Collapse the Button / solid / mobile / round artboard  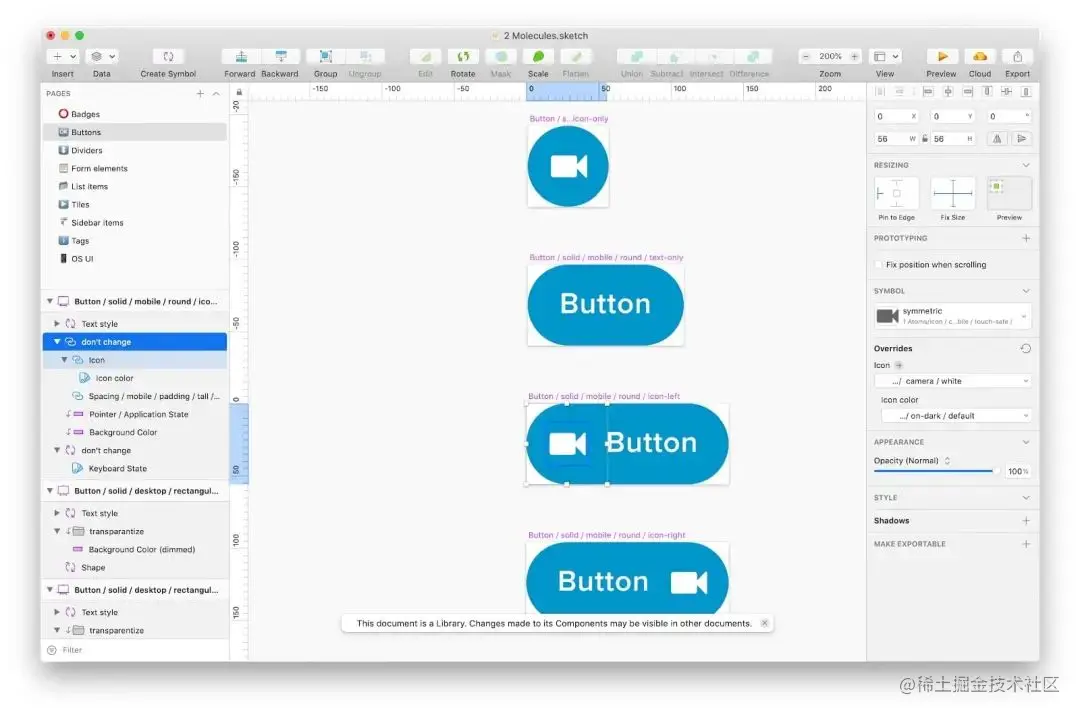(50, 301)
